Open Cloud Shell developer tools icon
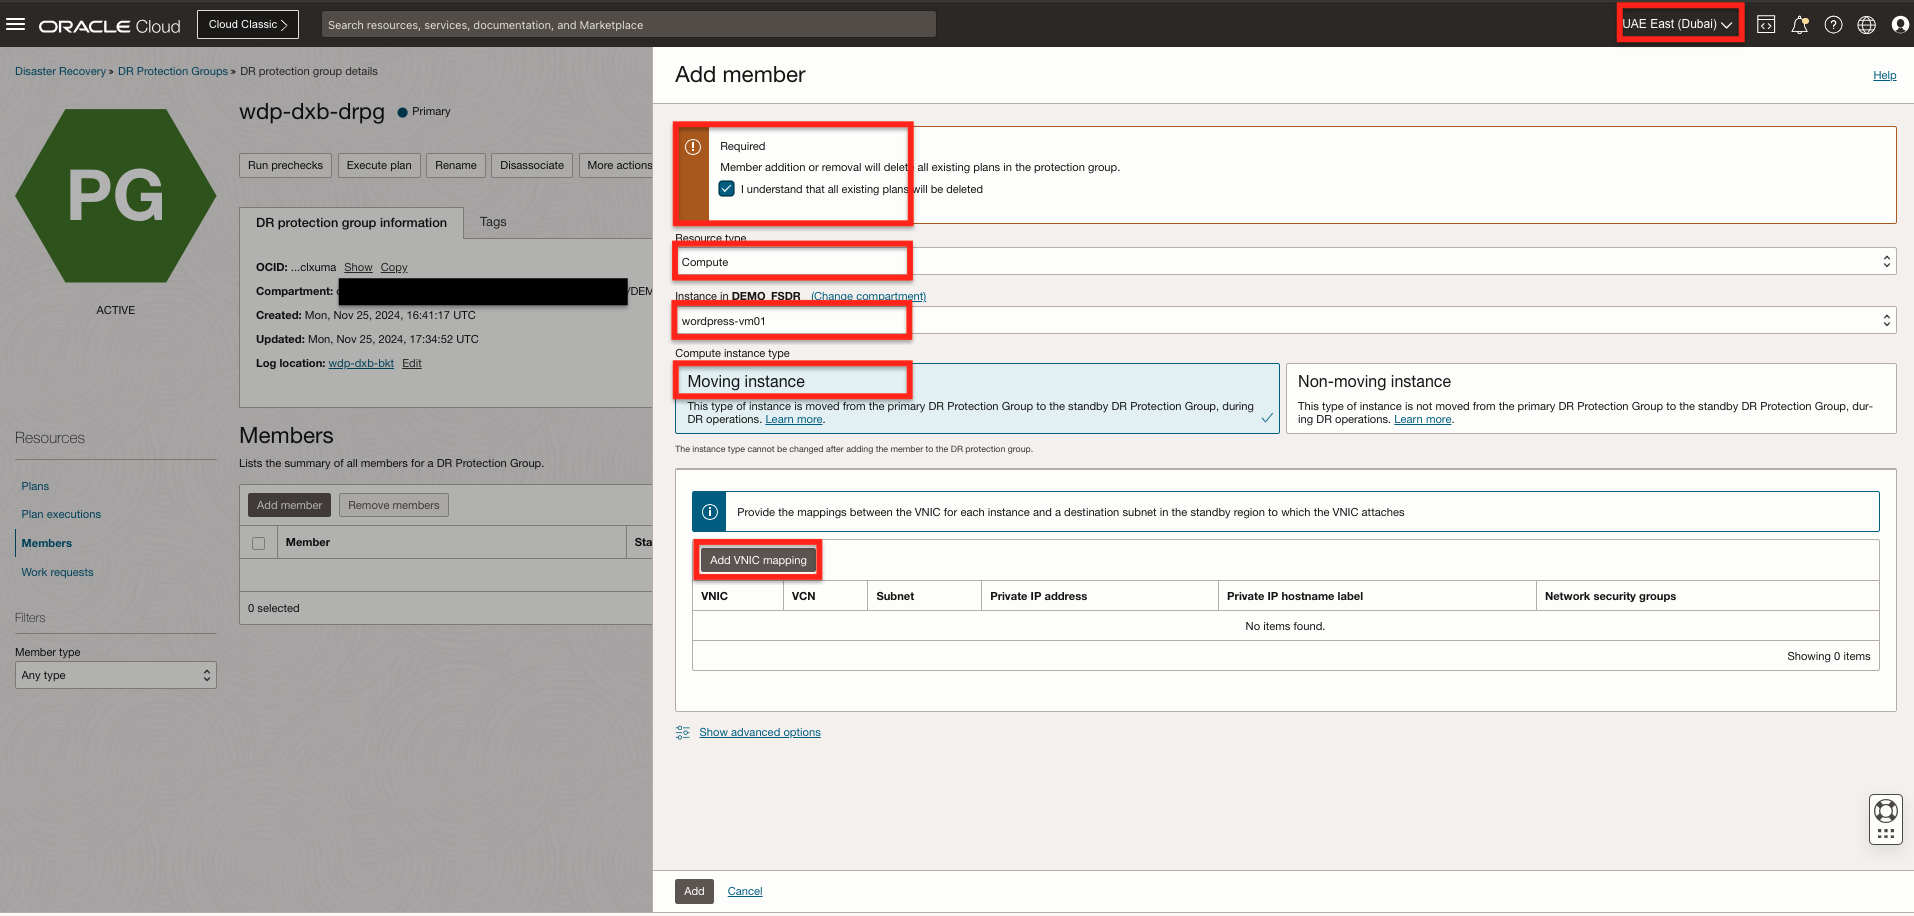Image resolution: width=1914 pixels, height=916 pixels. [1766, 25]
